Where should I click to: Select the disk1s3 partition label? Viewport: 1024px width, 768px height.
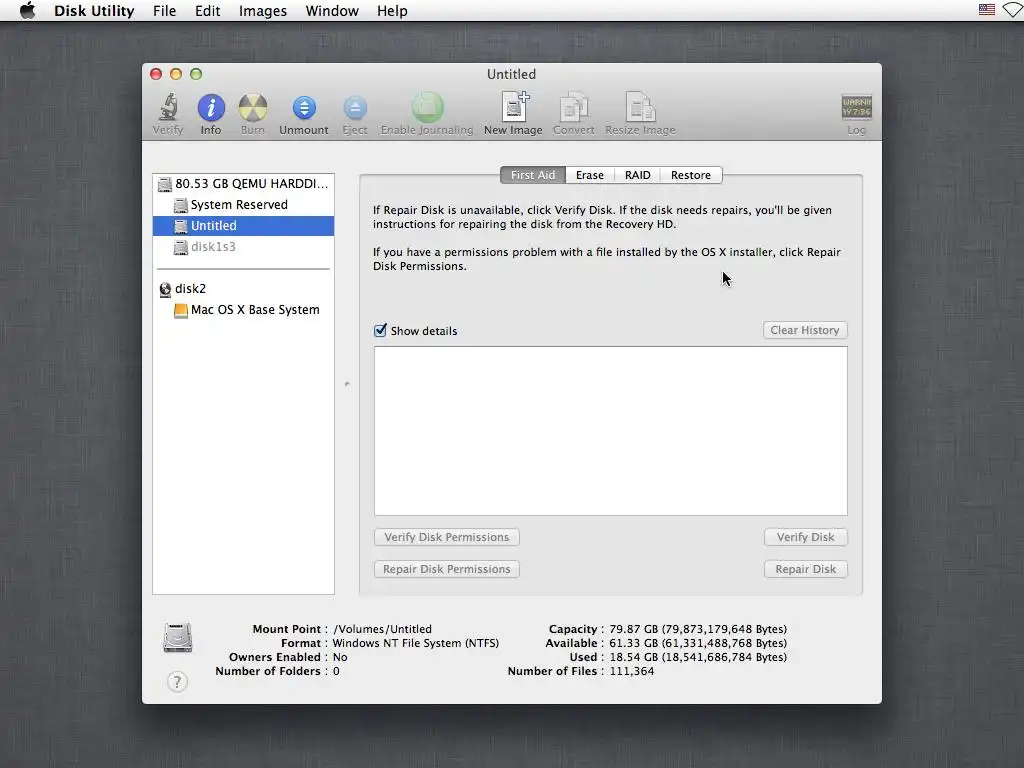click(x=213, y=247)
